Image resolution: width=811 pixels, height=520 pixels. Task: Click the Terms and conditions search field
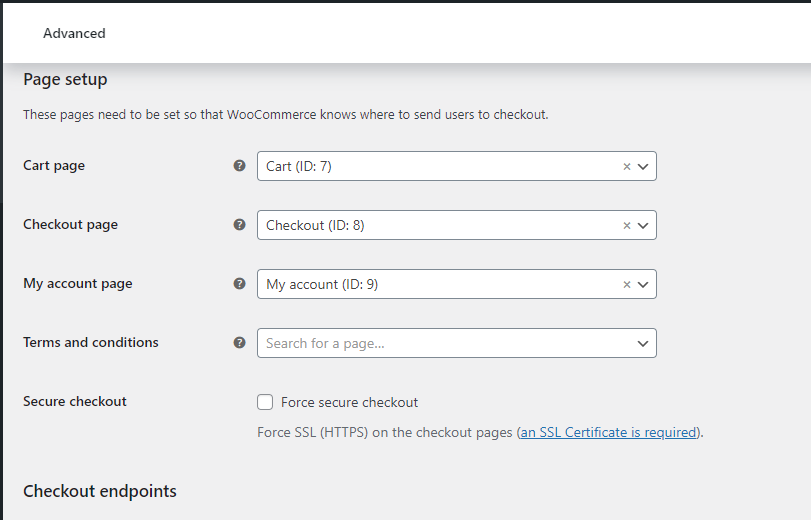click(x=440, y=344)
